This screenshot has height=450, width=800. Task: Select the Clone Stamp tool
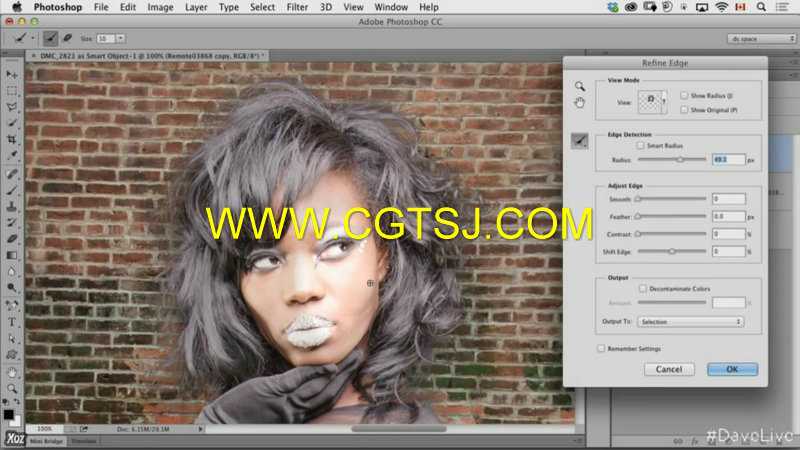[x=12, y=207]
